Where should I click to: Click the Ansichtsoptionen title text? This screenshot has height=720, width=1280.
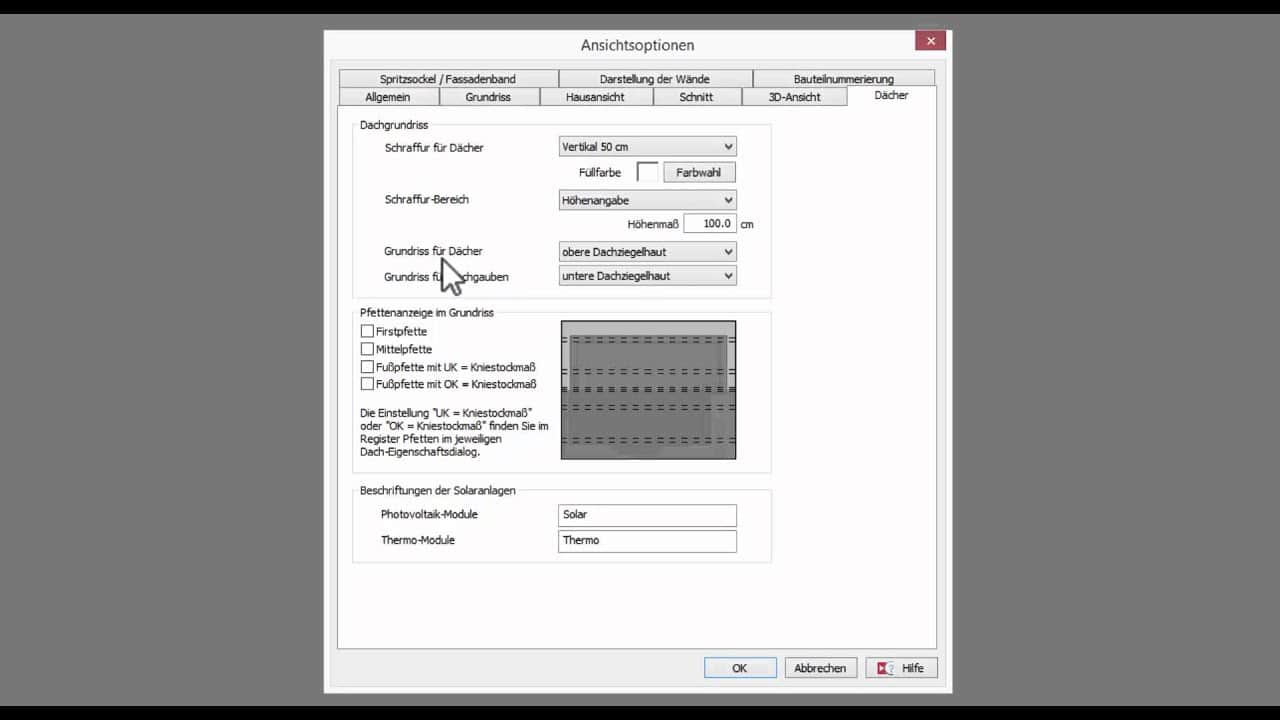point(637,45)
